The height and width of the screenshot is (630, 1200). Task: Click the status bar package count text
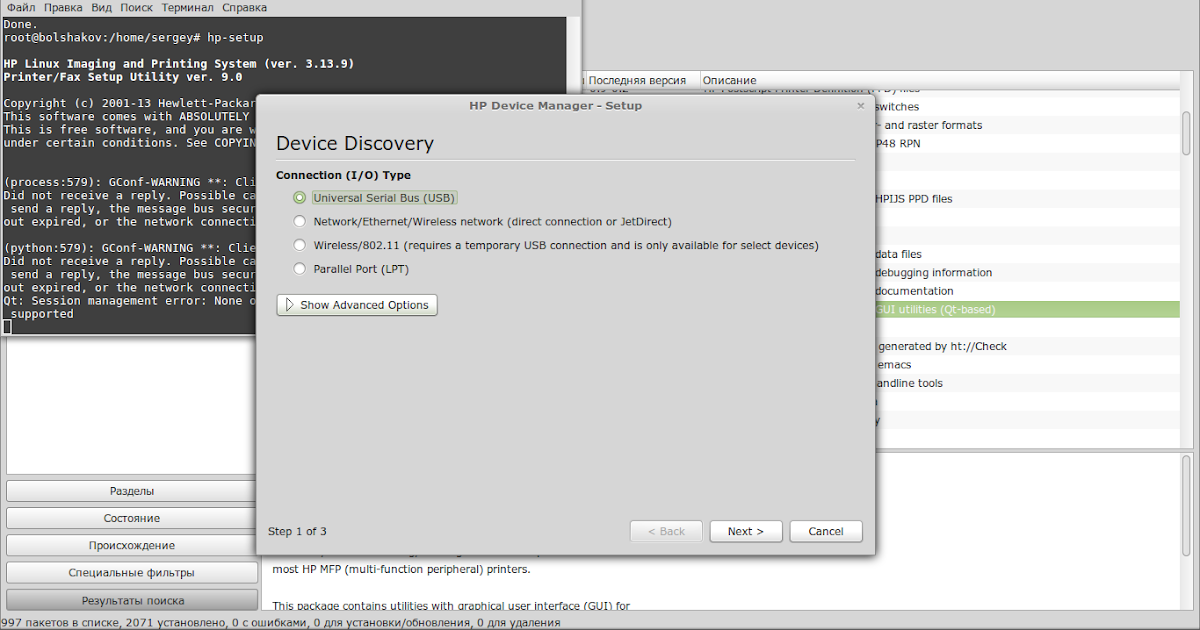280,623
